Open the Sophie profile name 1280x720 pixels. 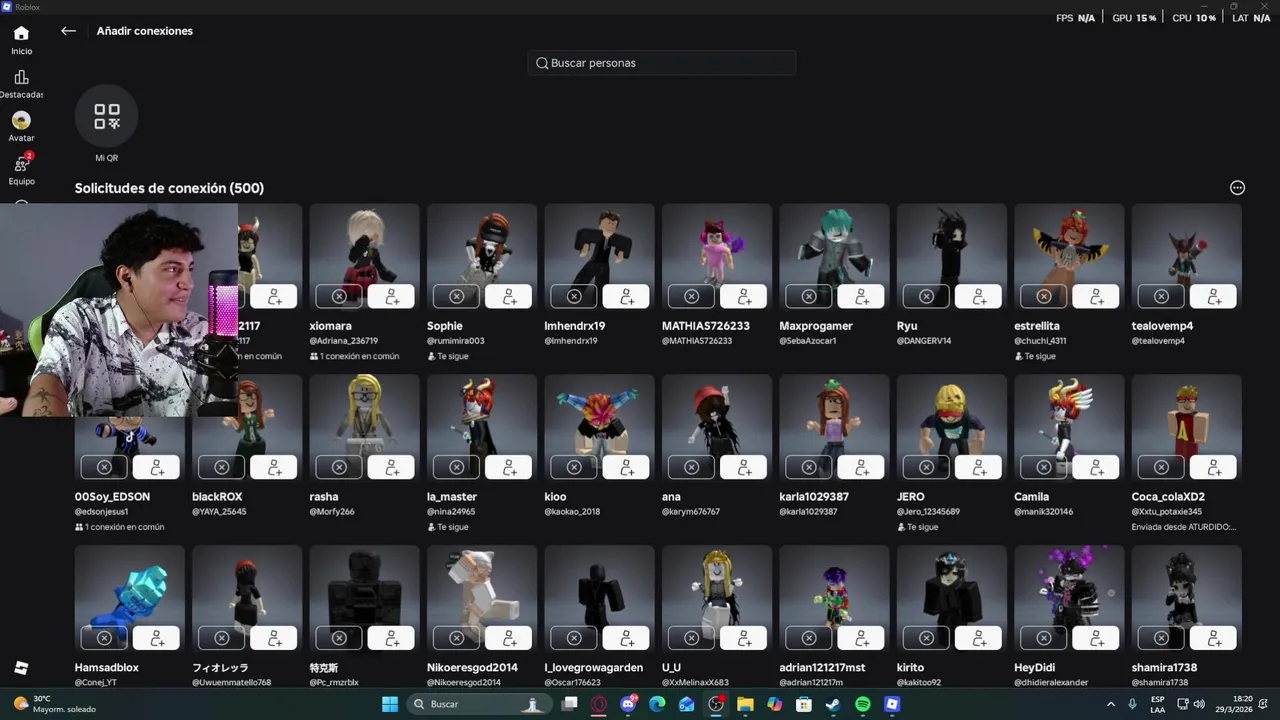tap(445, 326)
